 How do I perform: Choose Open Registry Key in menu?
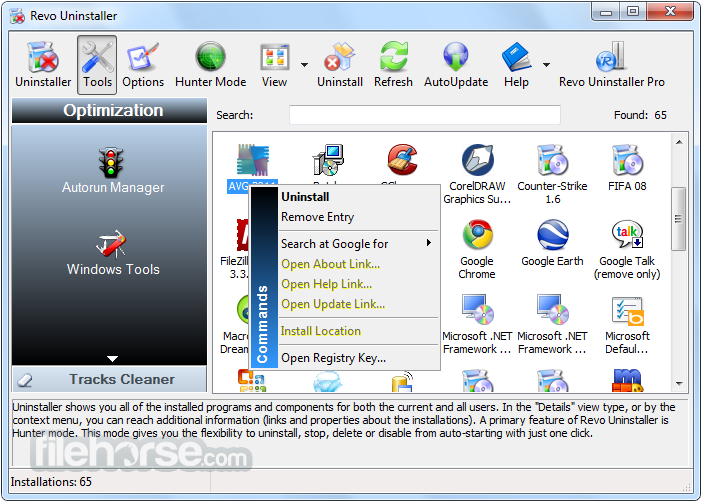pos(358,358)
